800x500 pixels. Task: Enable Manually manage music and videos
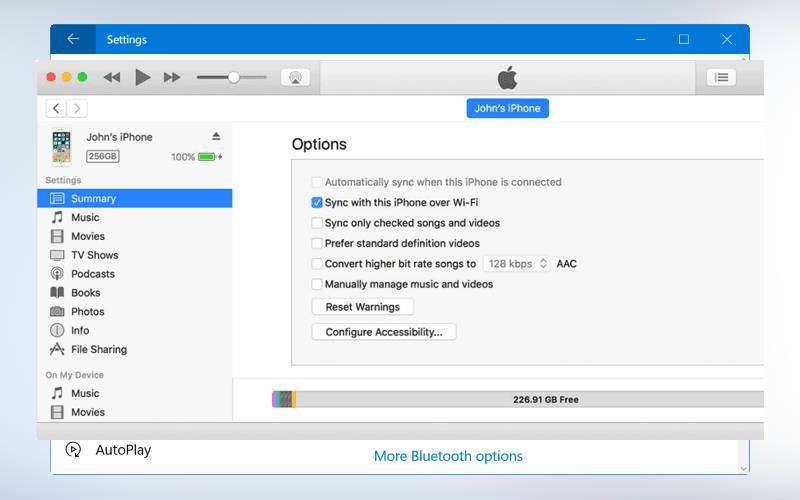click(317, 284)
